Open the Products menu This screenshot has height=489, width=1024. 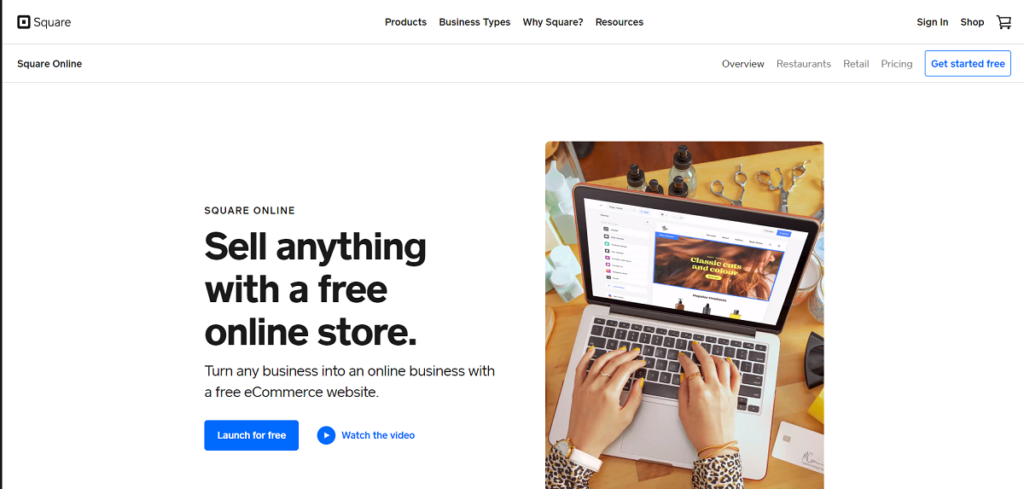tap(406, 22)
